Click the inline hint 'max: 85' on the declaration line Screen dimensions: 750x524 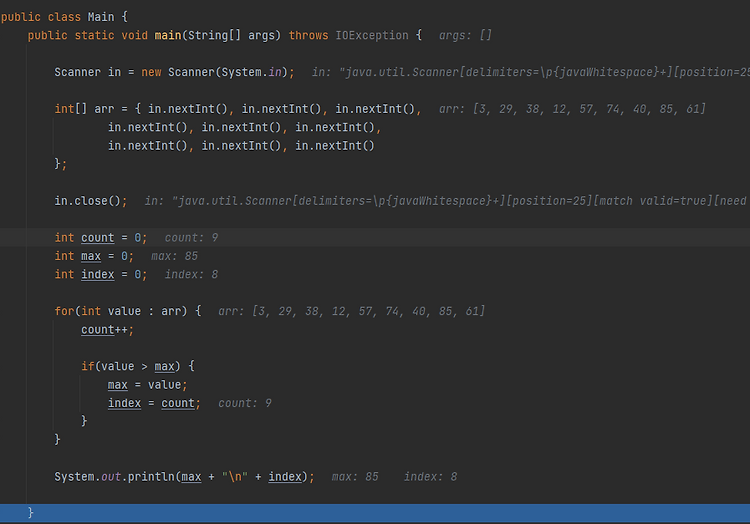click(x=175, y=256)
